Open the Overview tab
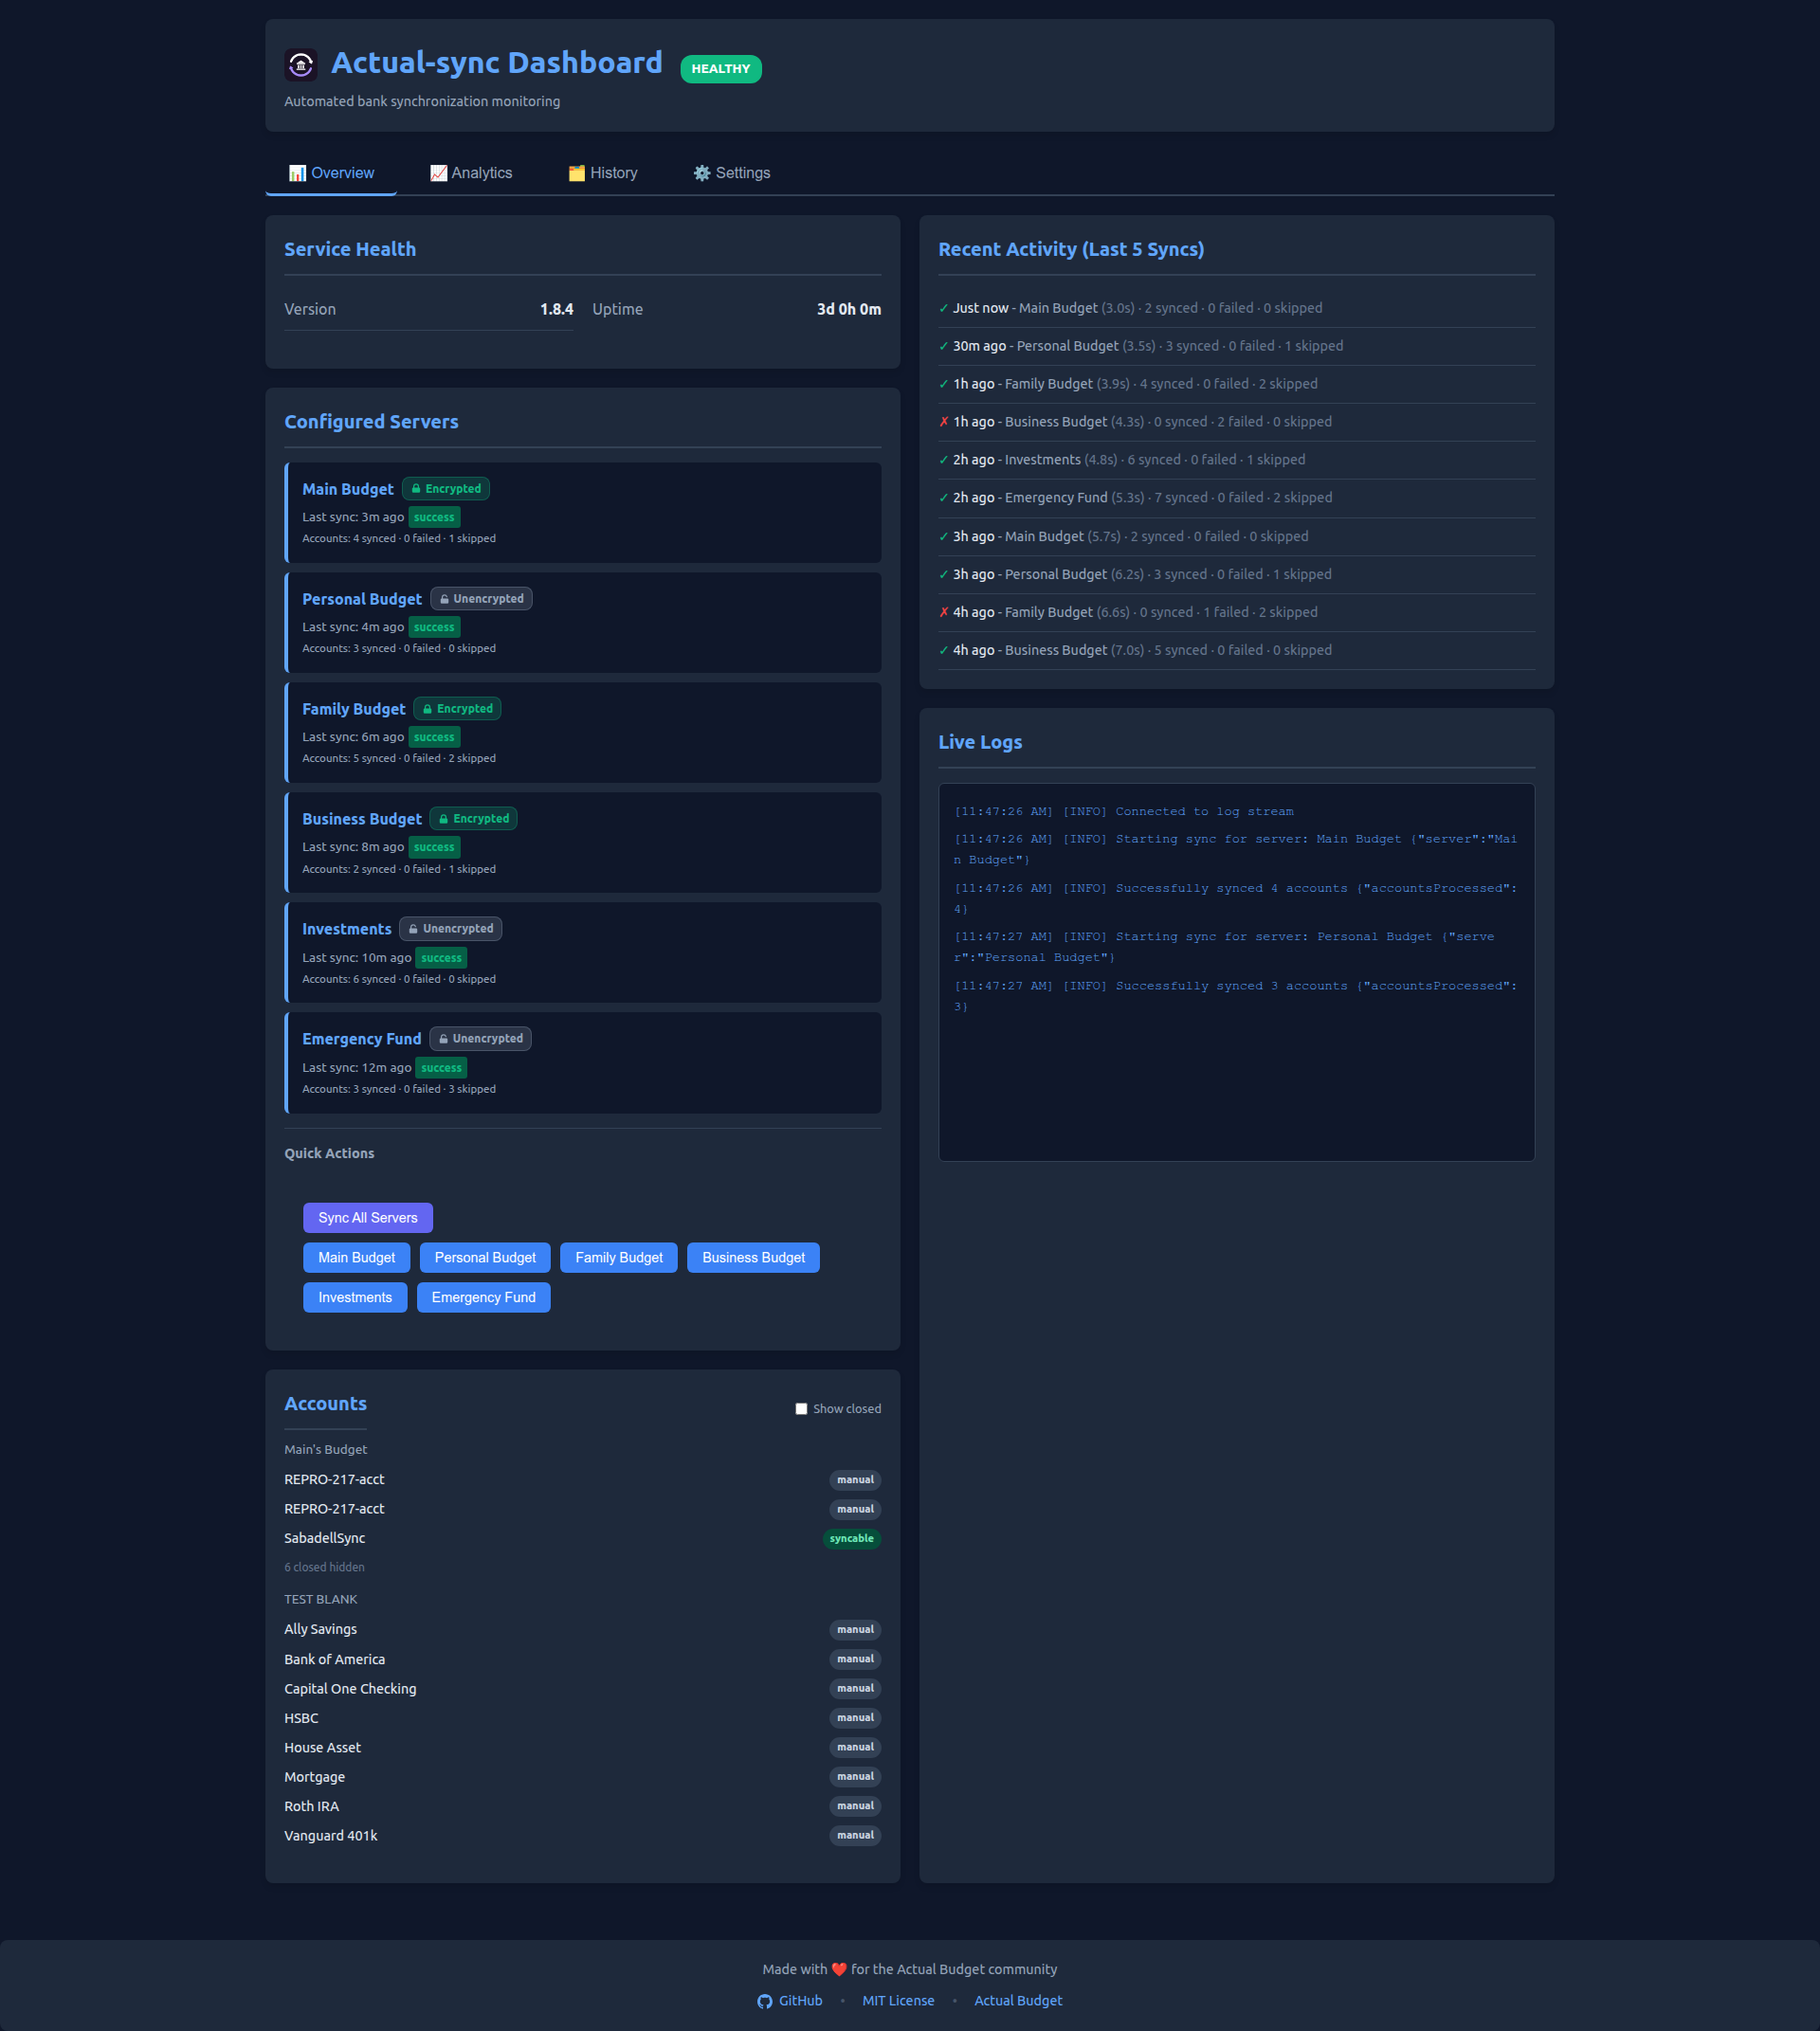1820x2031 pixels. coord(331,173)
